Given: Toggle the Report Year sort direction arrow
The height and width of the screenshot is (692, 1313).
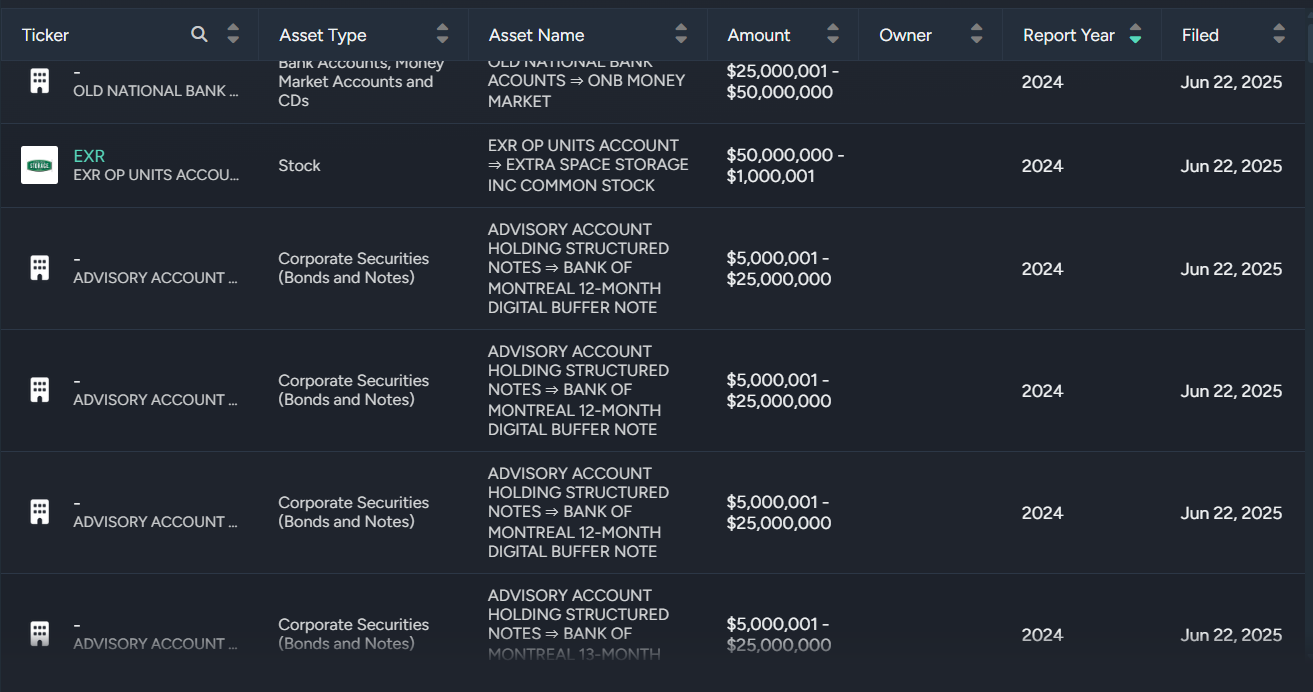Looking at the screenshot, I should pyautogui.click(x=1135, y=35).
